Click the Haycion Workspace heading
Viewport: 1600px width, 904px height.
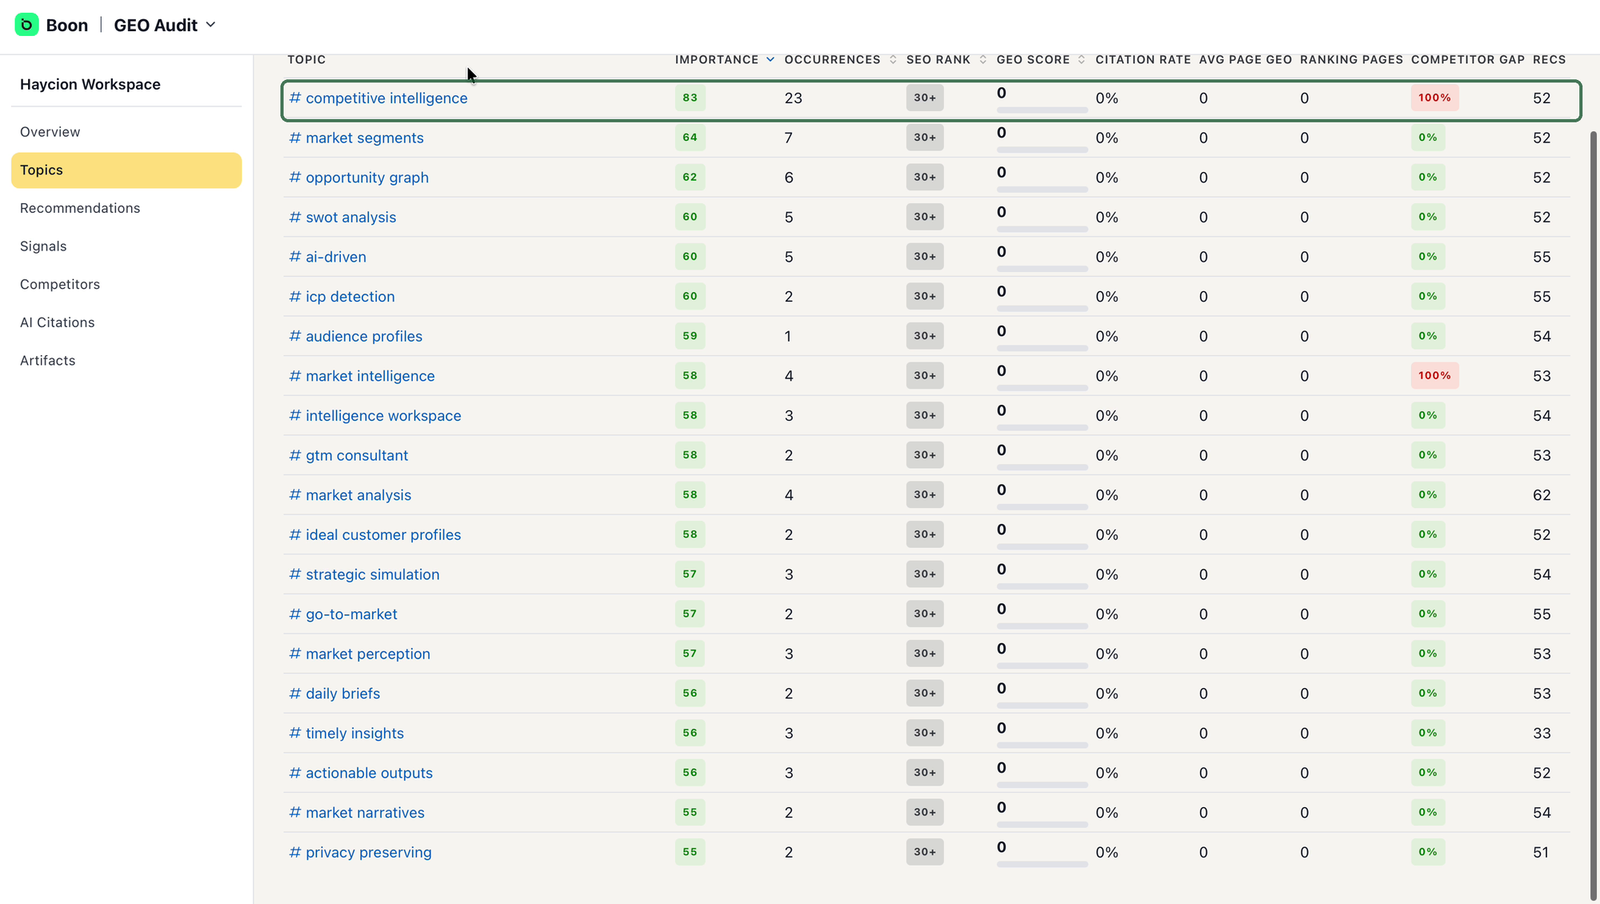[90, 84]
